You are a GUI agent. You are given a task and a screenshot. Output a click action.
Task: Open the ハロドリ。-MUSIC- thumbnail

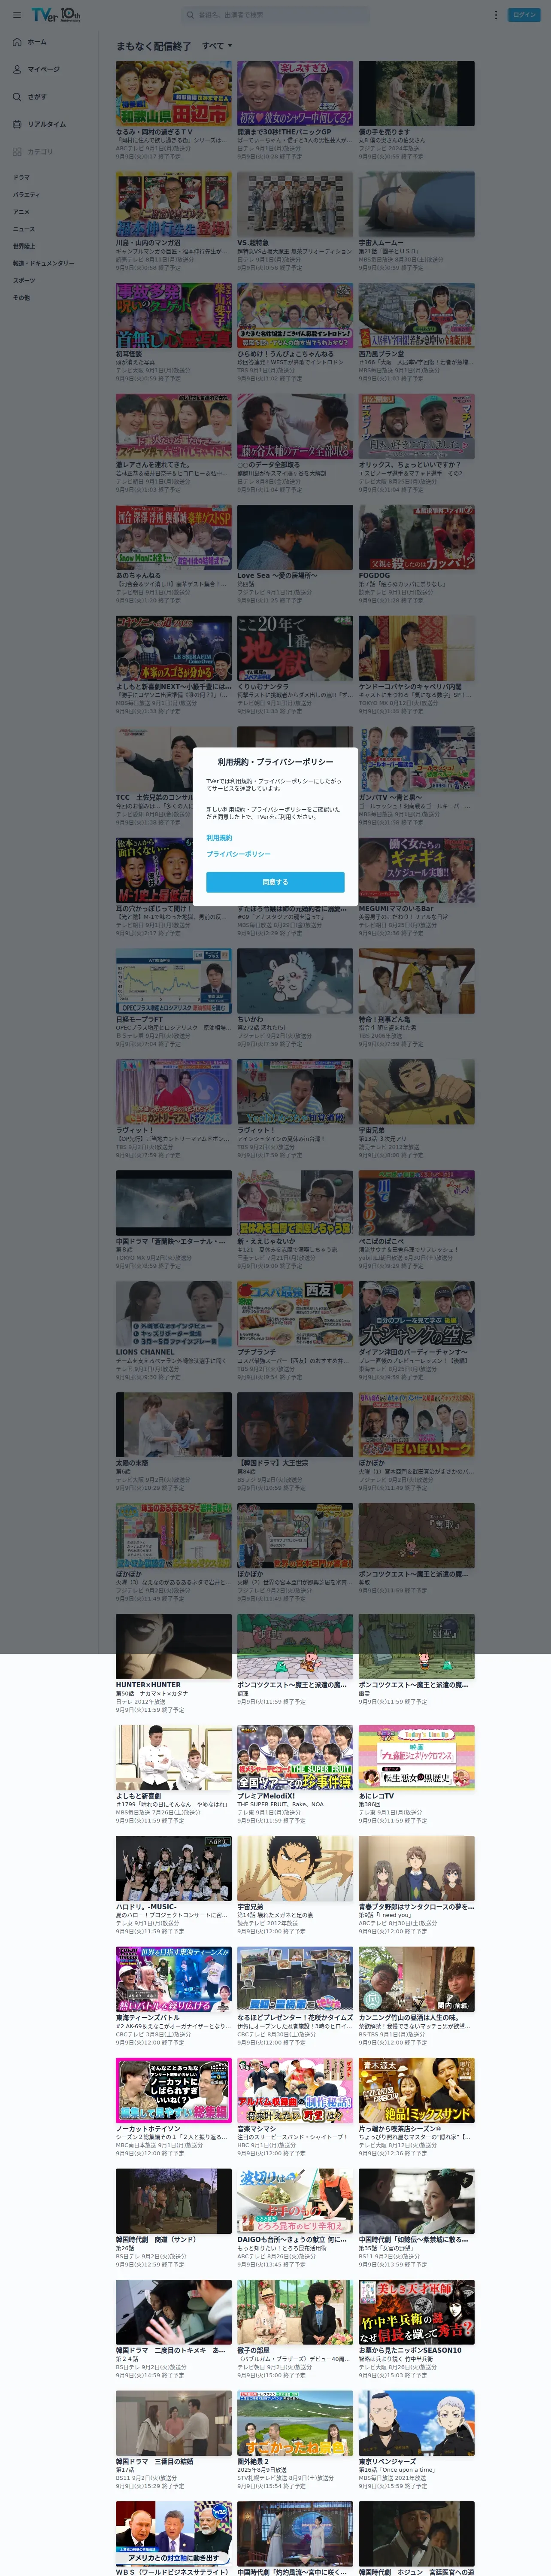173,1868
